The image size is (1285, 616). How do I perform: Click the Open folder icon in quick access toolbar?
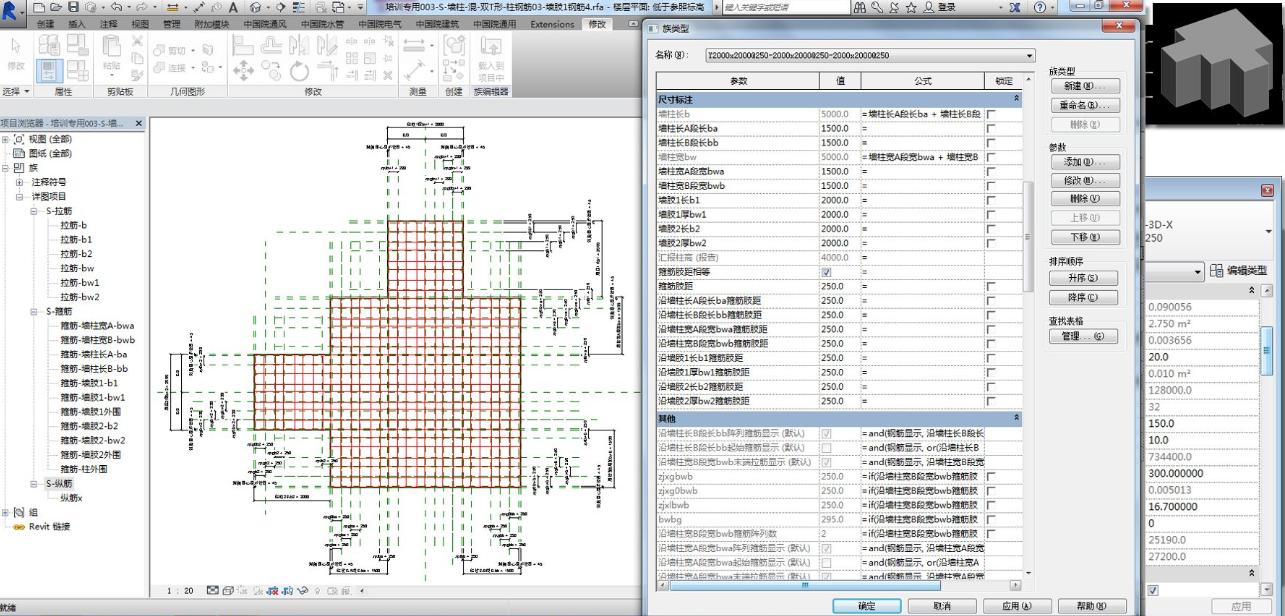56,7
